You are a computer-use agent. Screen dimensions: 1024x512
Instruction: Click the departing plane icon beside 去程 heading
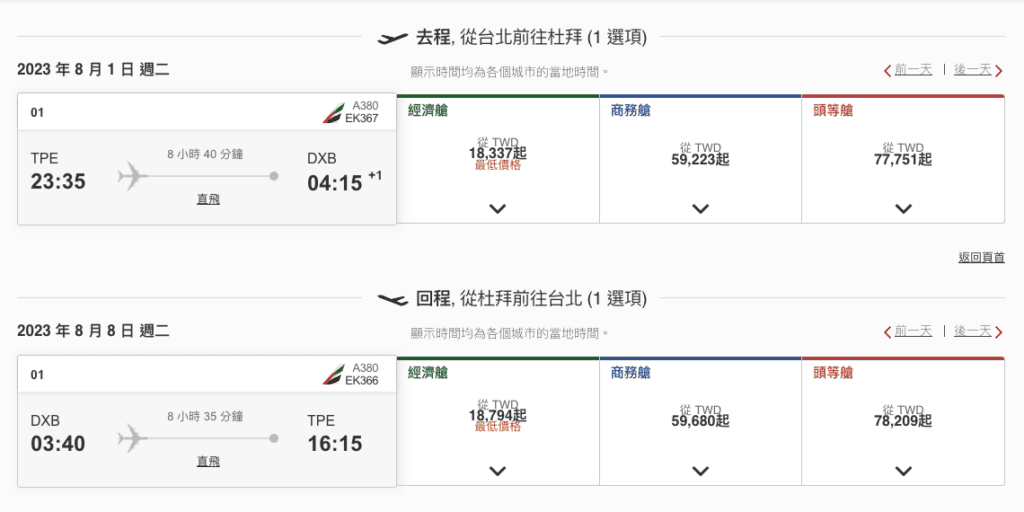pos(393,39)
